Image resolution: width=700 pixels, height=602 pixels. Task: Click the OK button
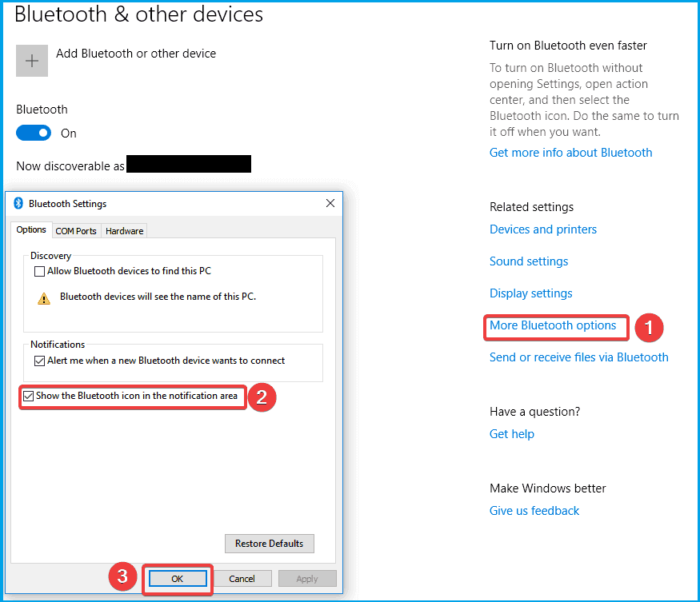tap(178, 579)
